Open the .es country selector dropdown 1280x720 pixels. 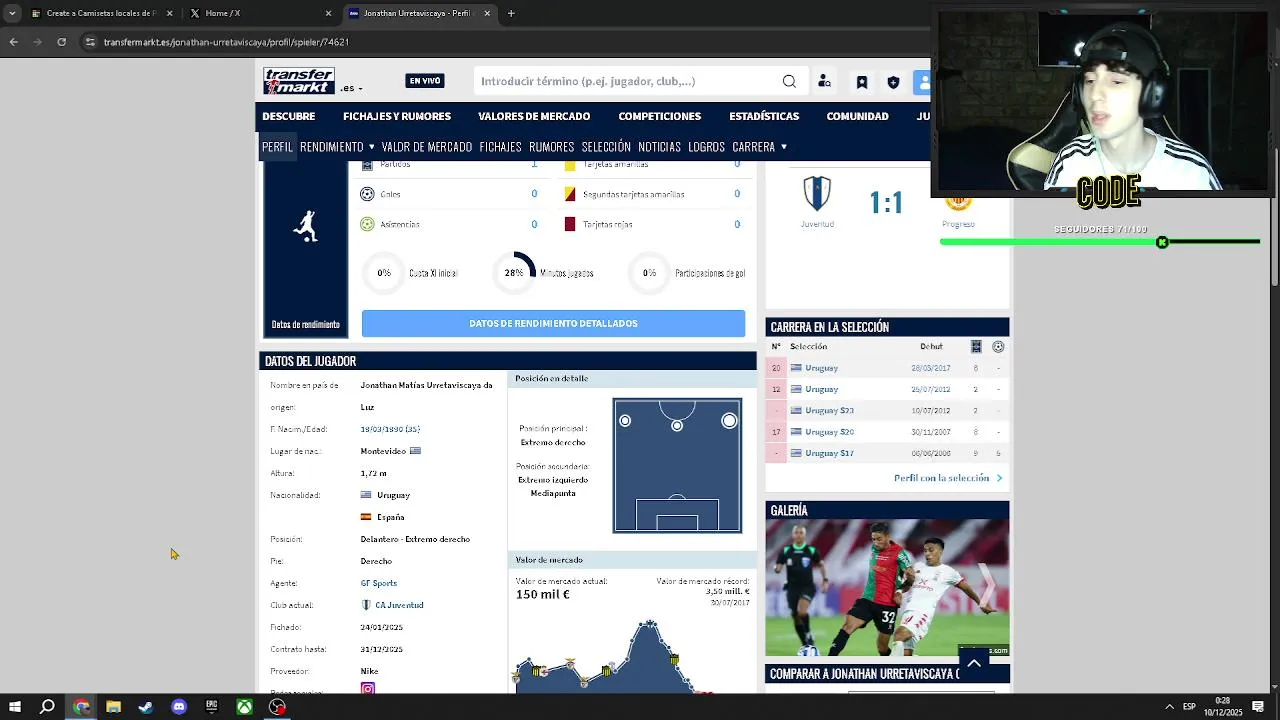pyautogui.click(x=351, y=88)
